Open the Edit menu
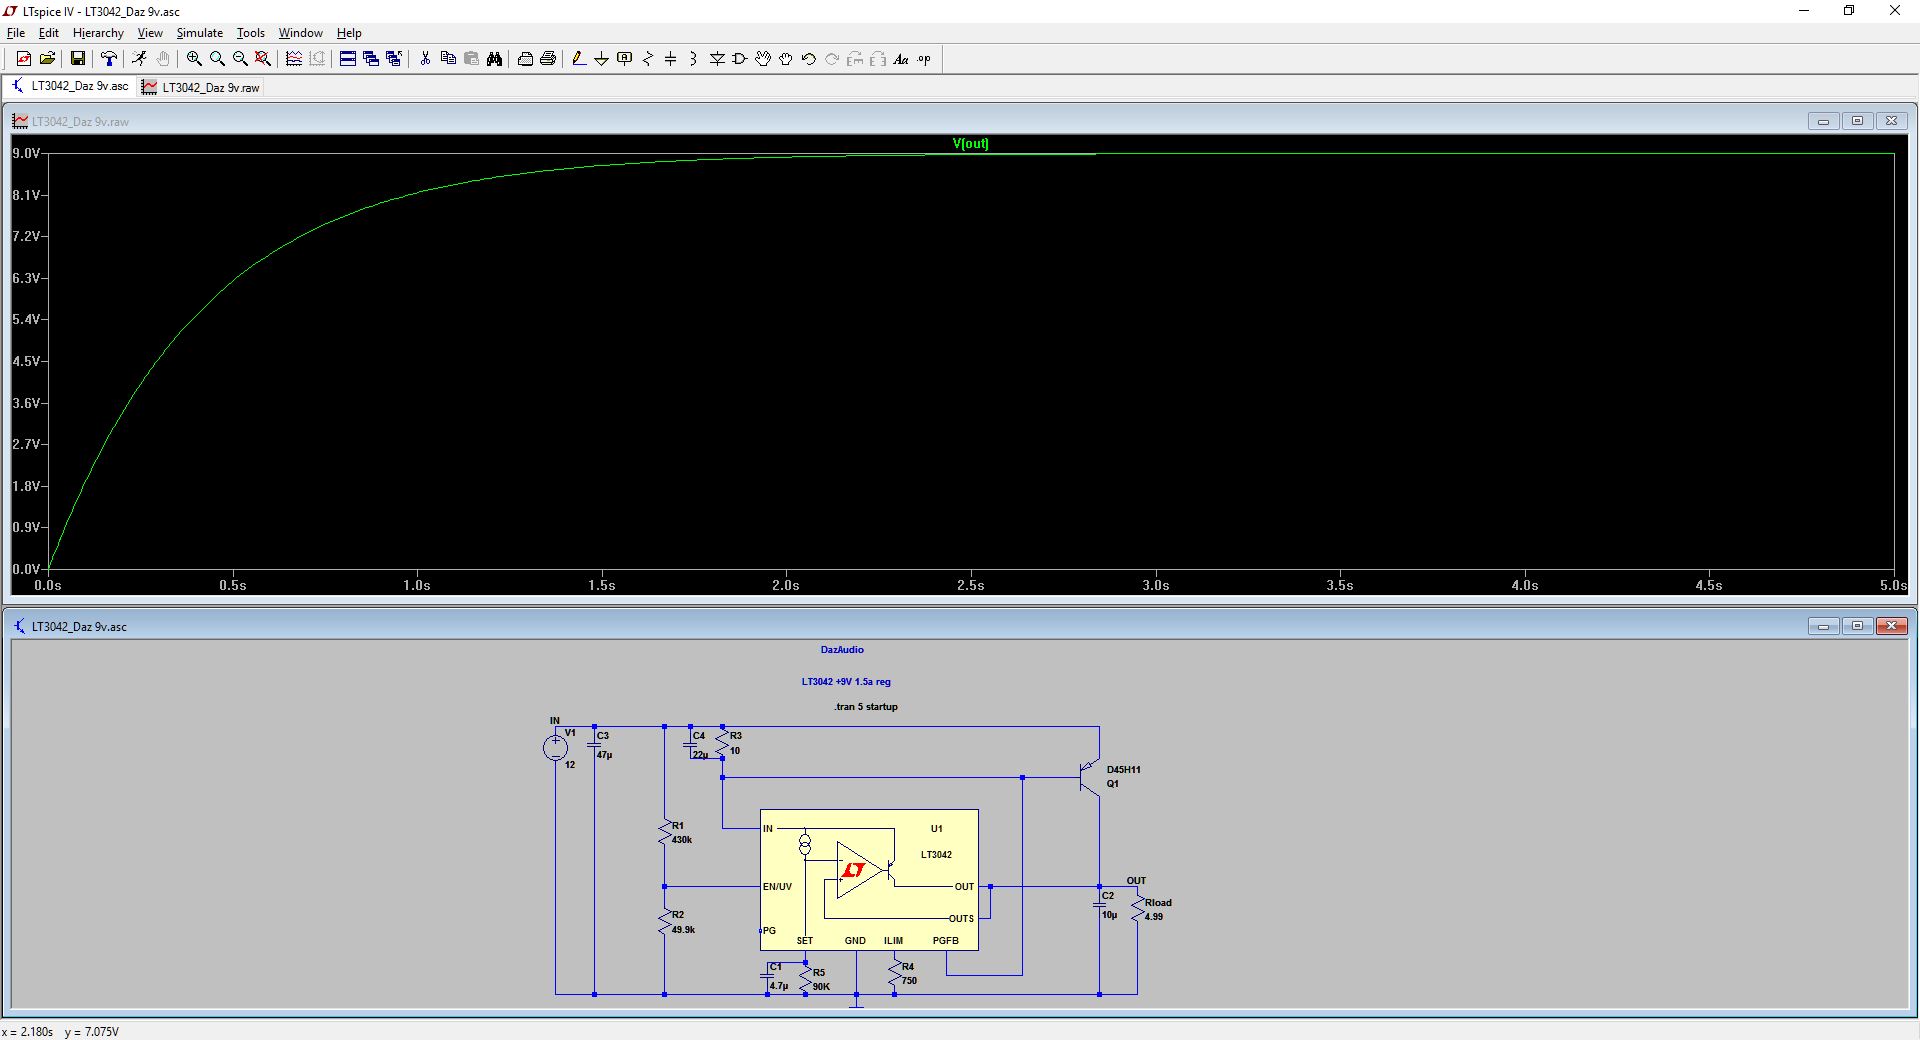The width and height of the screenshot is (1920, 1040). tap(48, 33)
